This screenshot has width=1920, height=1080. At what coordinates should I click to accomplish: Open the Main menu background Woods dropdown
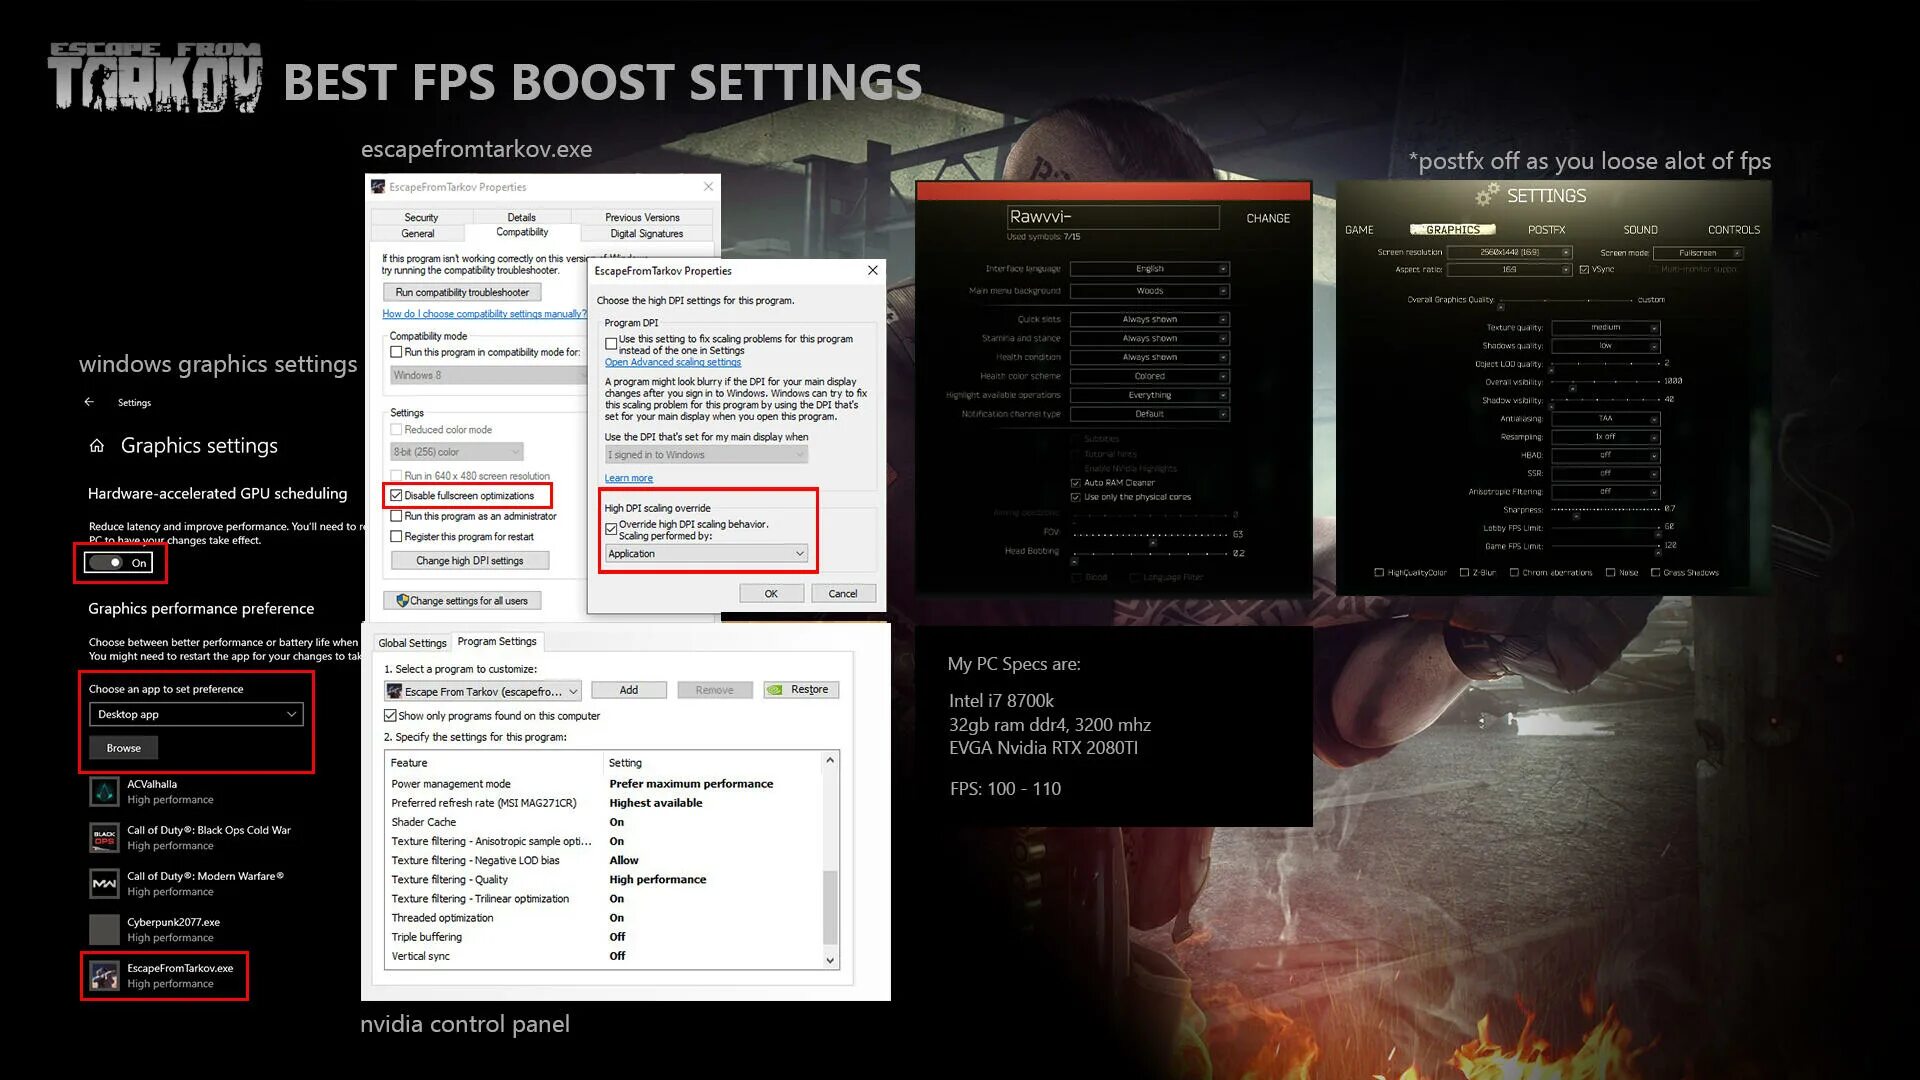coord(1149,291)
